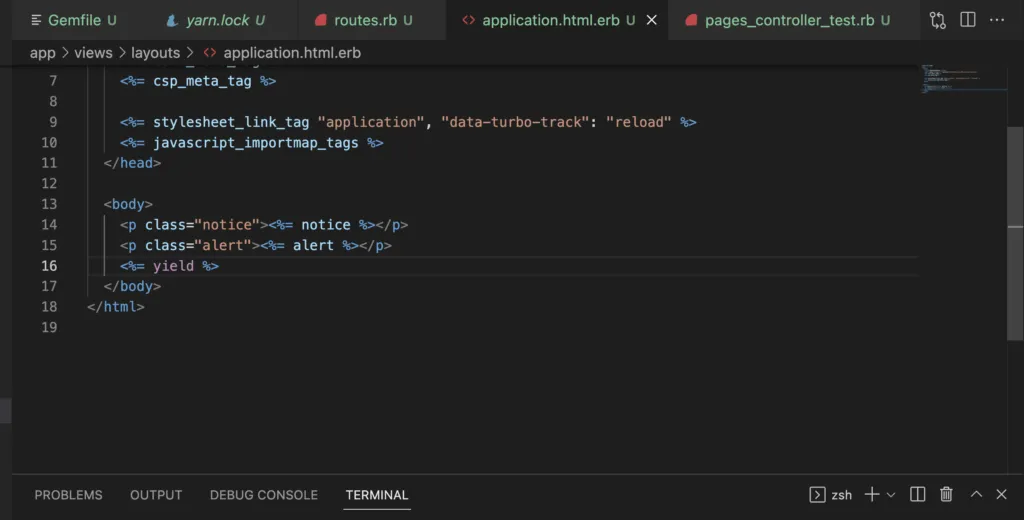Open the launch profile dropdown arrow
Image resolution: width=1024 pixels, height=520 pixels.
coord(891,495)
